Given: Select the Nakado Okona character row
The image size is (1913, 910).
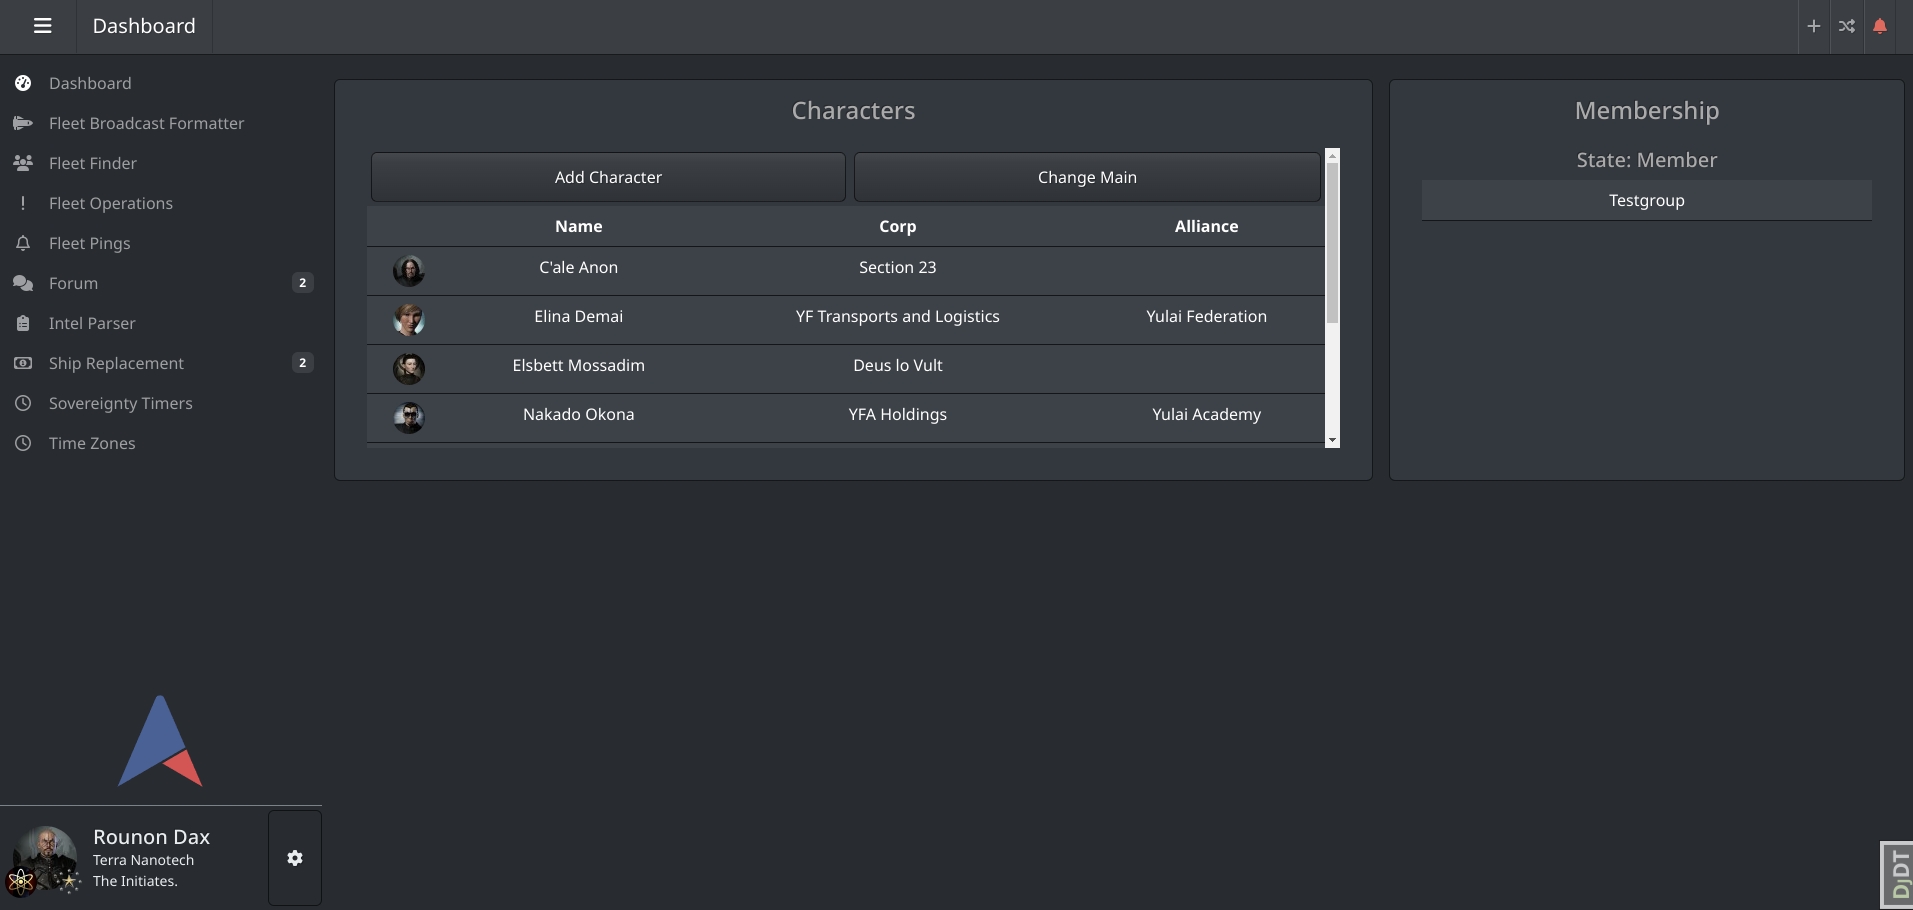Looking at the screenshot, I should tap(850, 414).
